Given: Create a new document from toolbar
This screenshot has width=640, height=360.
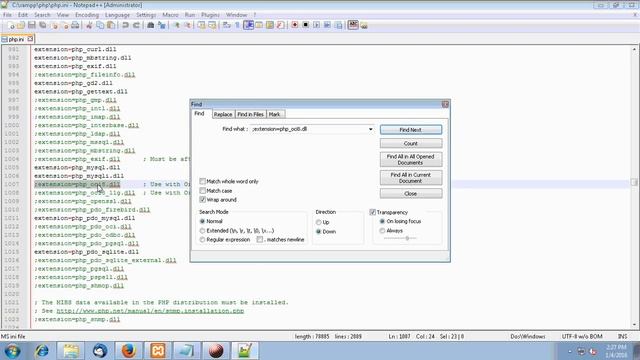Looking at the screenshot, I should 11,25.
